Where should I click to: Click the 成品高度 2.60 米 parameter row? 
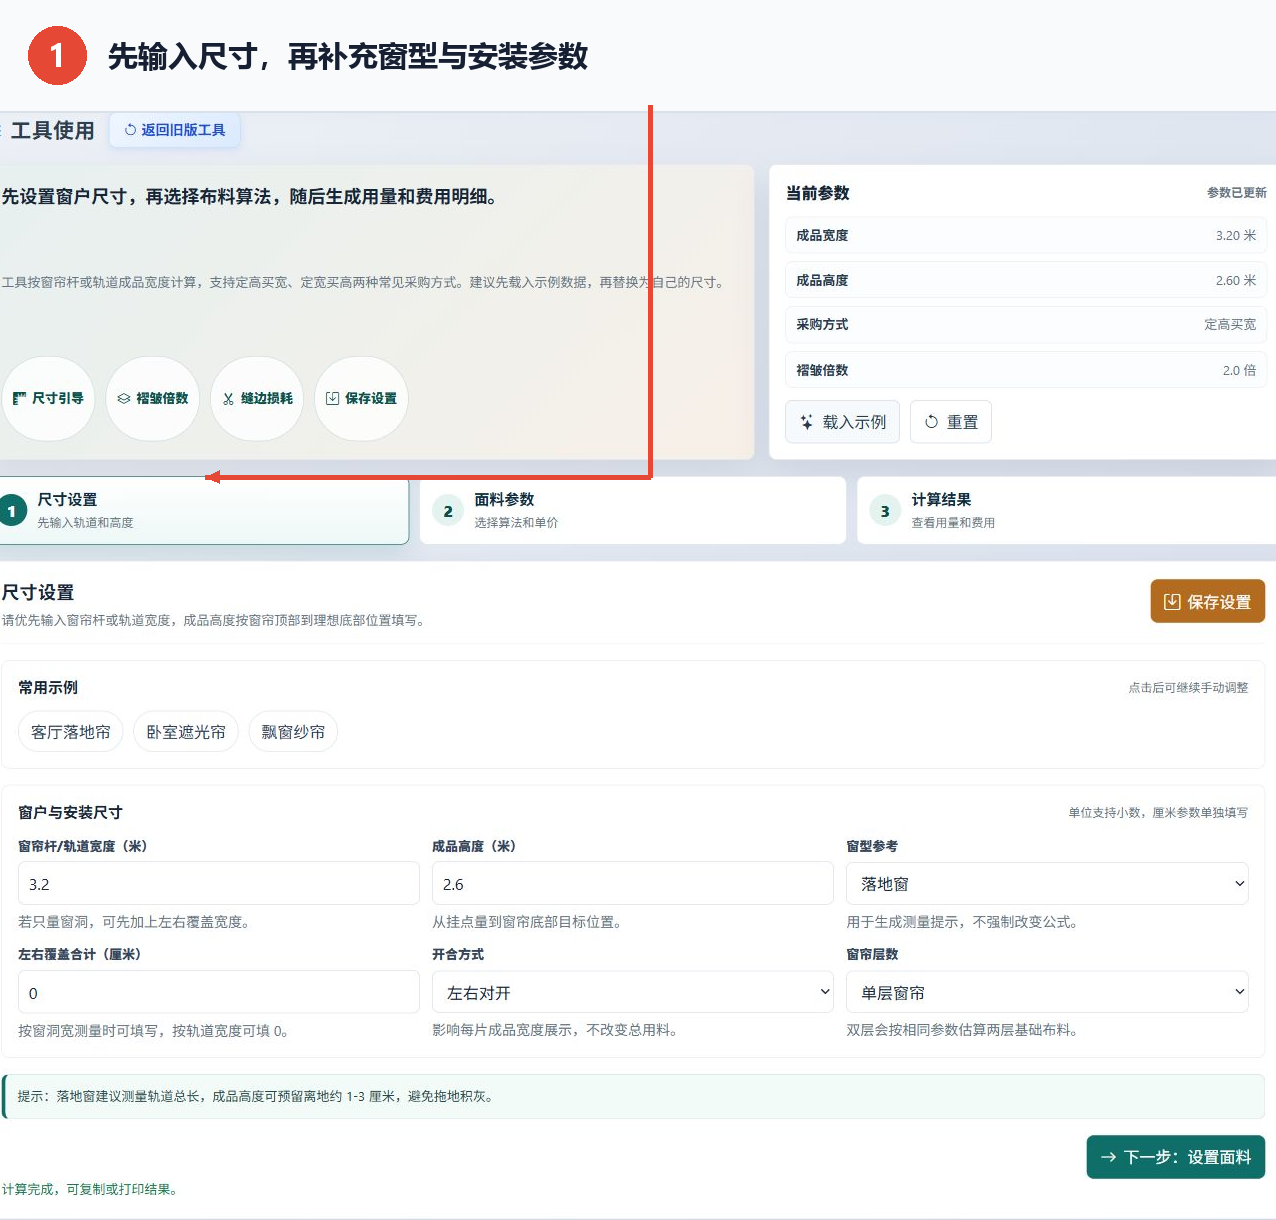pyautogui.click(x=1026, y=281)
